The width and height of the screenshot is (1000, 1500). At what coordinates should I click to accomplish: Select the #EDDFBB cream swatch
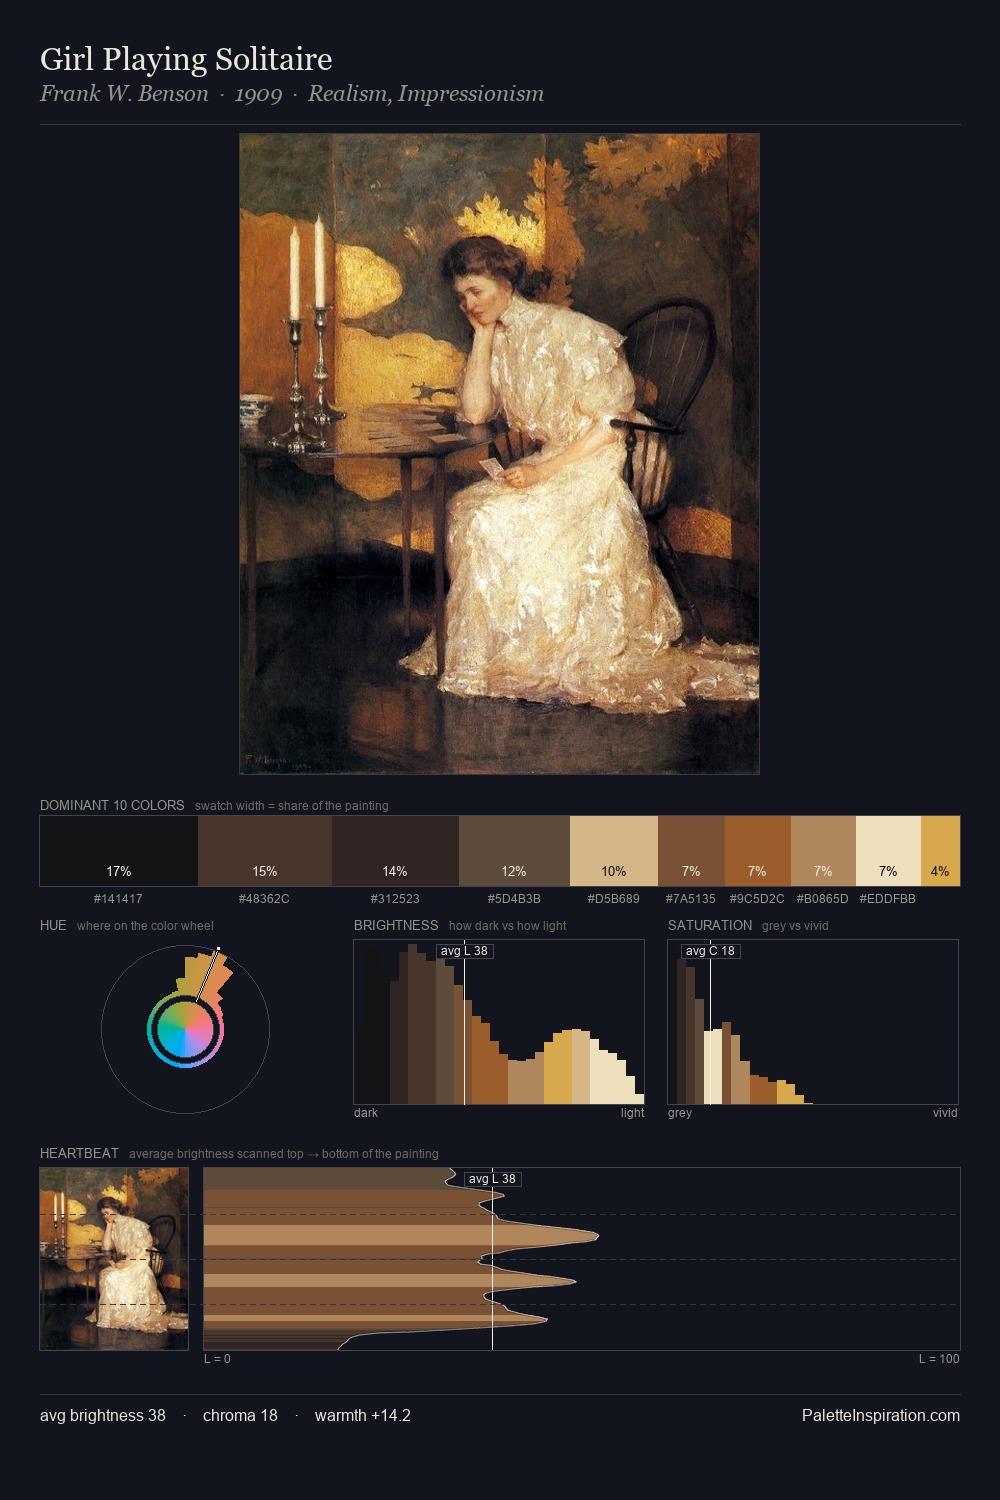point(888,851)
